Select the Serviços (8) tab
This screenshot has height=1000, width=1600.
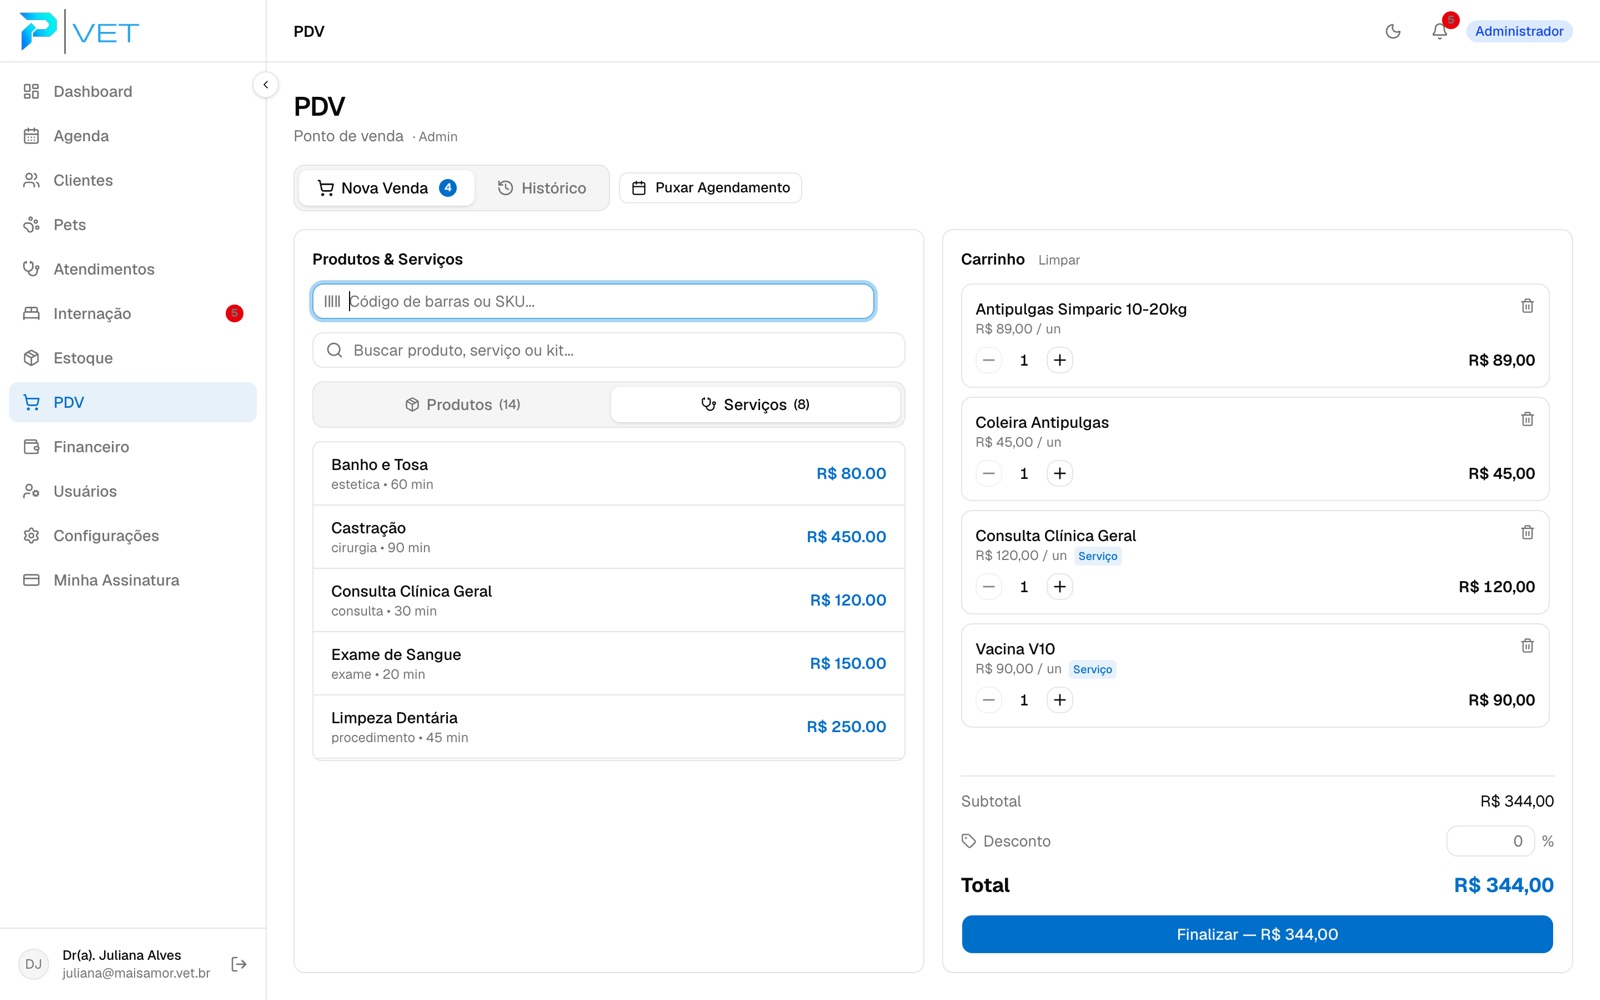[x=755, y=404]
